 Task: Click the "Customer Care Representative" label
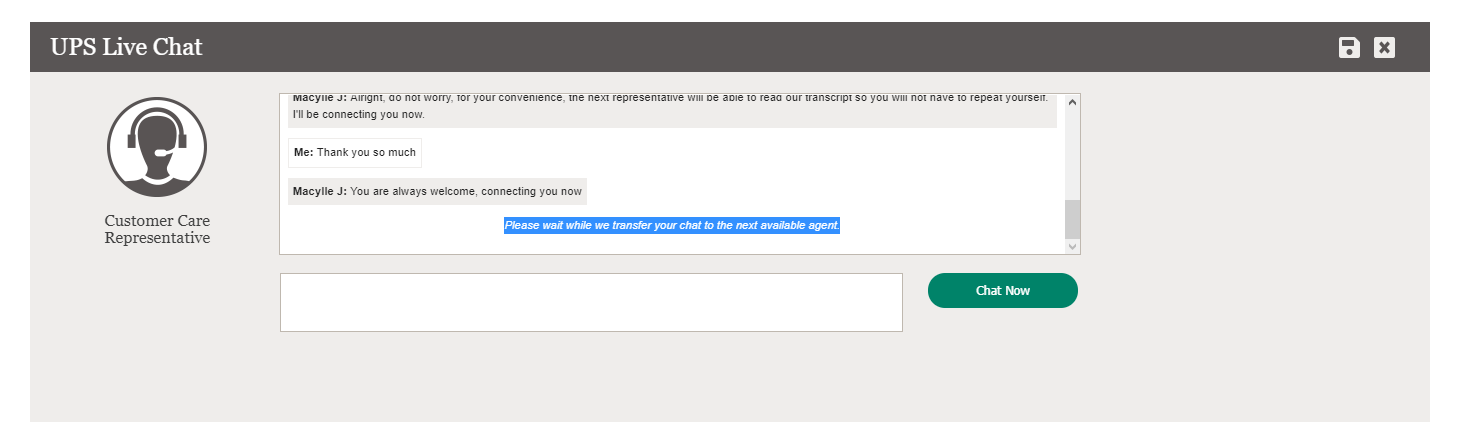pyautogui.click(x=157, y=229)
